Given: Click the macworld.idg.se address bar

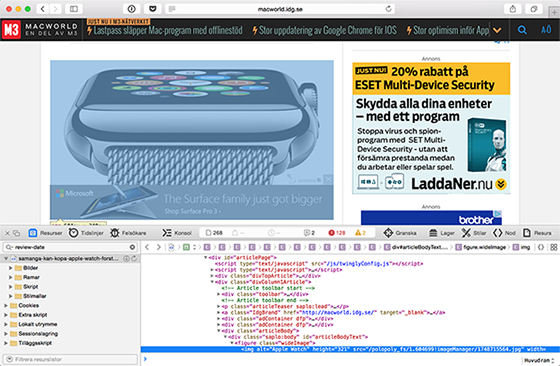Looking at the screenshot, I should (x=280, y=9).
